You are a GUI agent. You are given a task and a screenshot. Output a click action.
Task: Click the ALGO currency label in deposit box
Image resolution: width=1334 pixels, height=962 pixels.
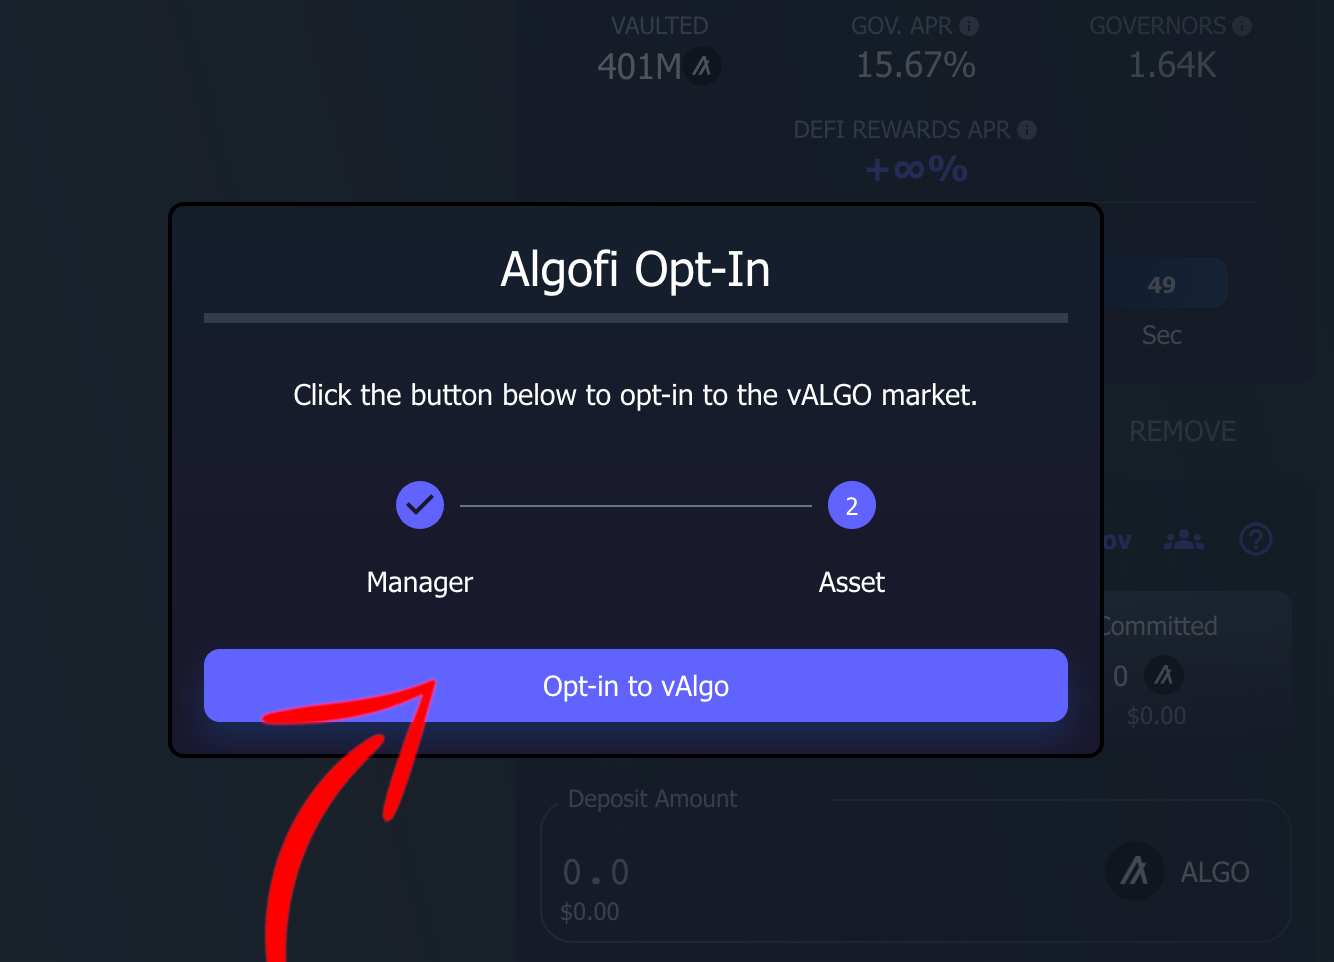(x=1215, y=872)
